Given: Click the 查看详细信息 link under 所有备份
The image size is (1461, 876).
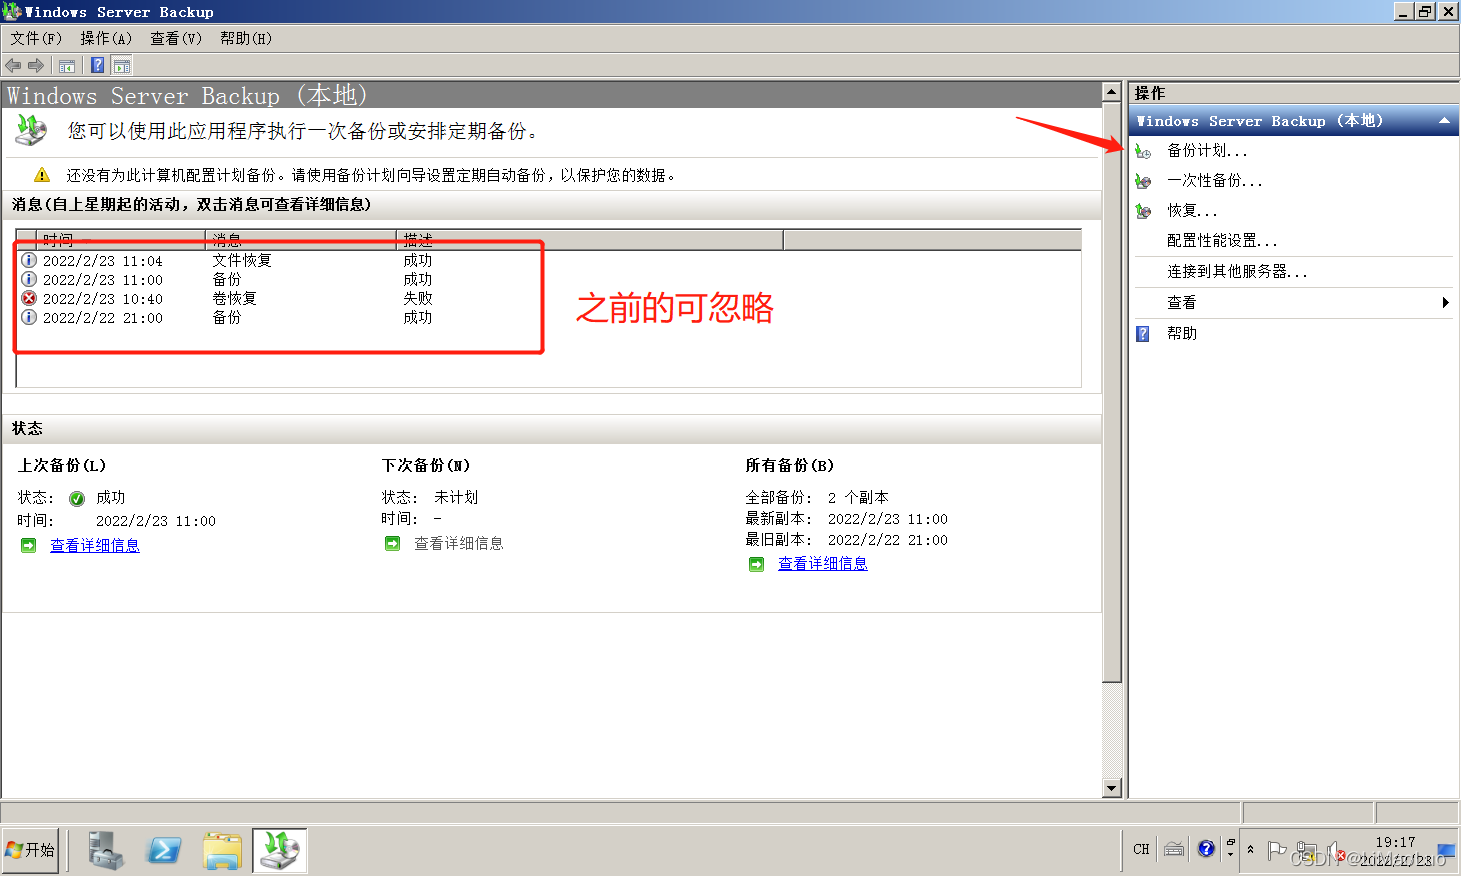Looking at the screenshot, I should pyautogui.click(x=823, y=564).
